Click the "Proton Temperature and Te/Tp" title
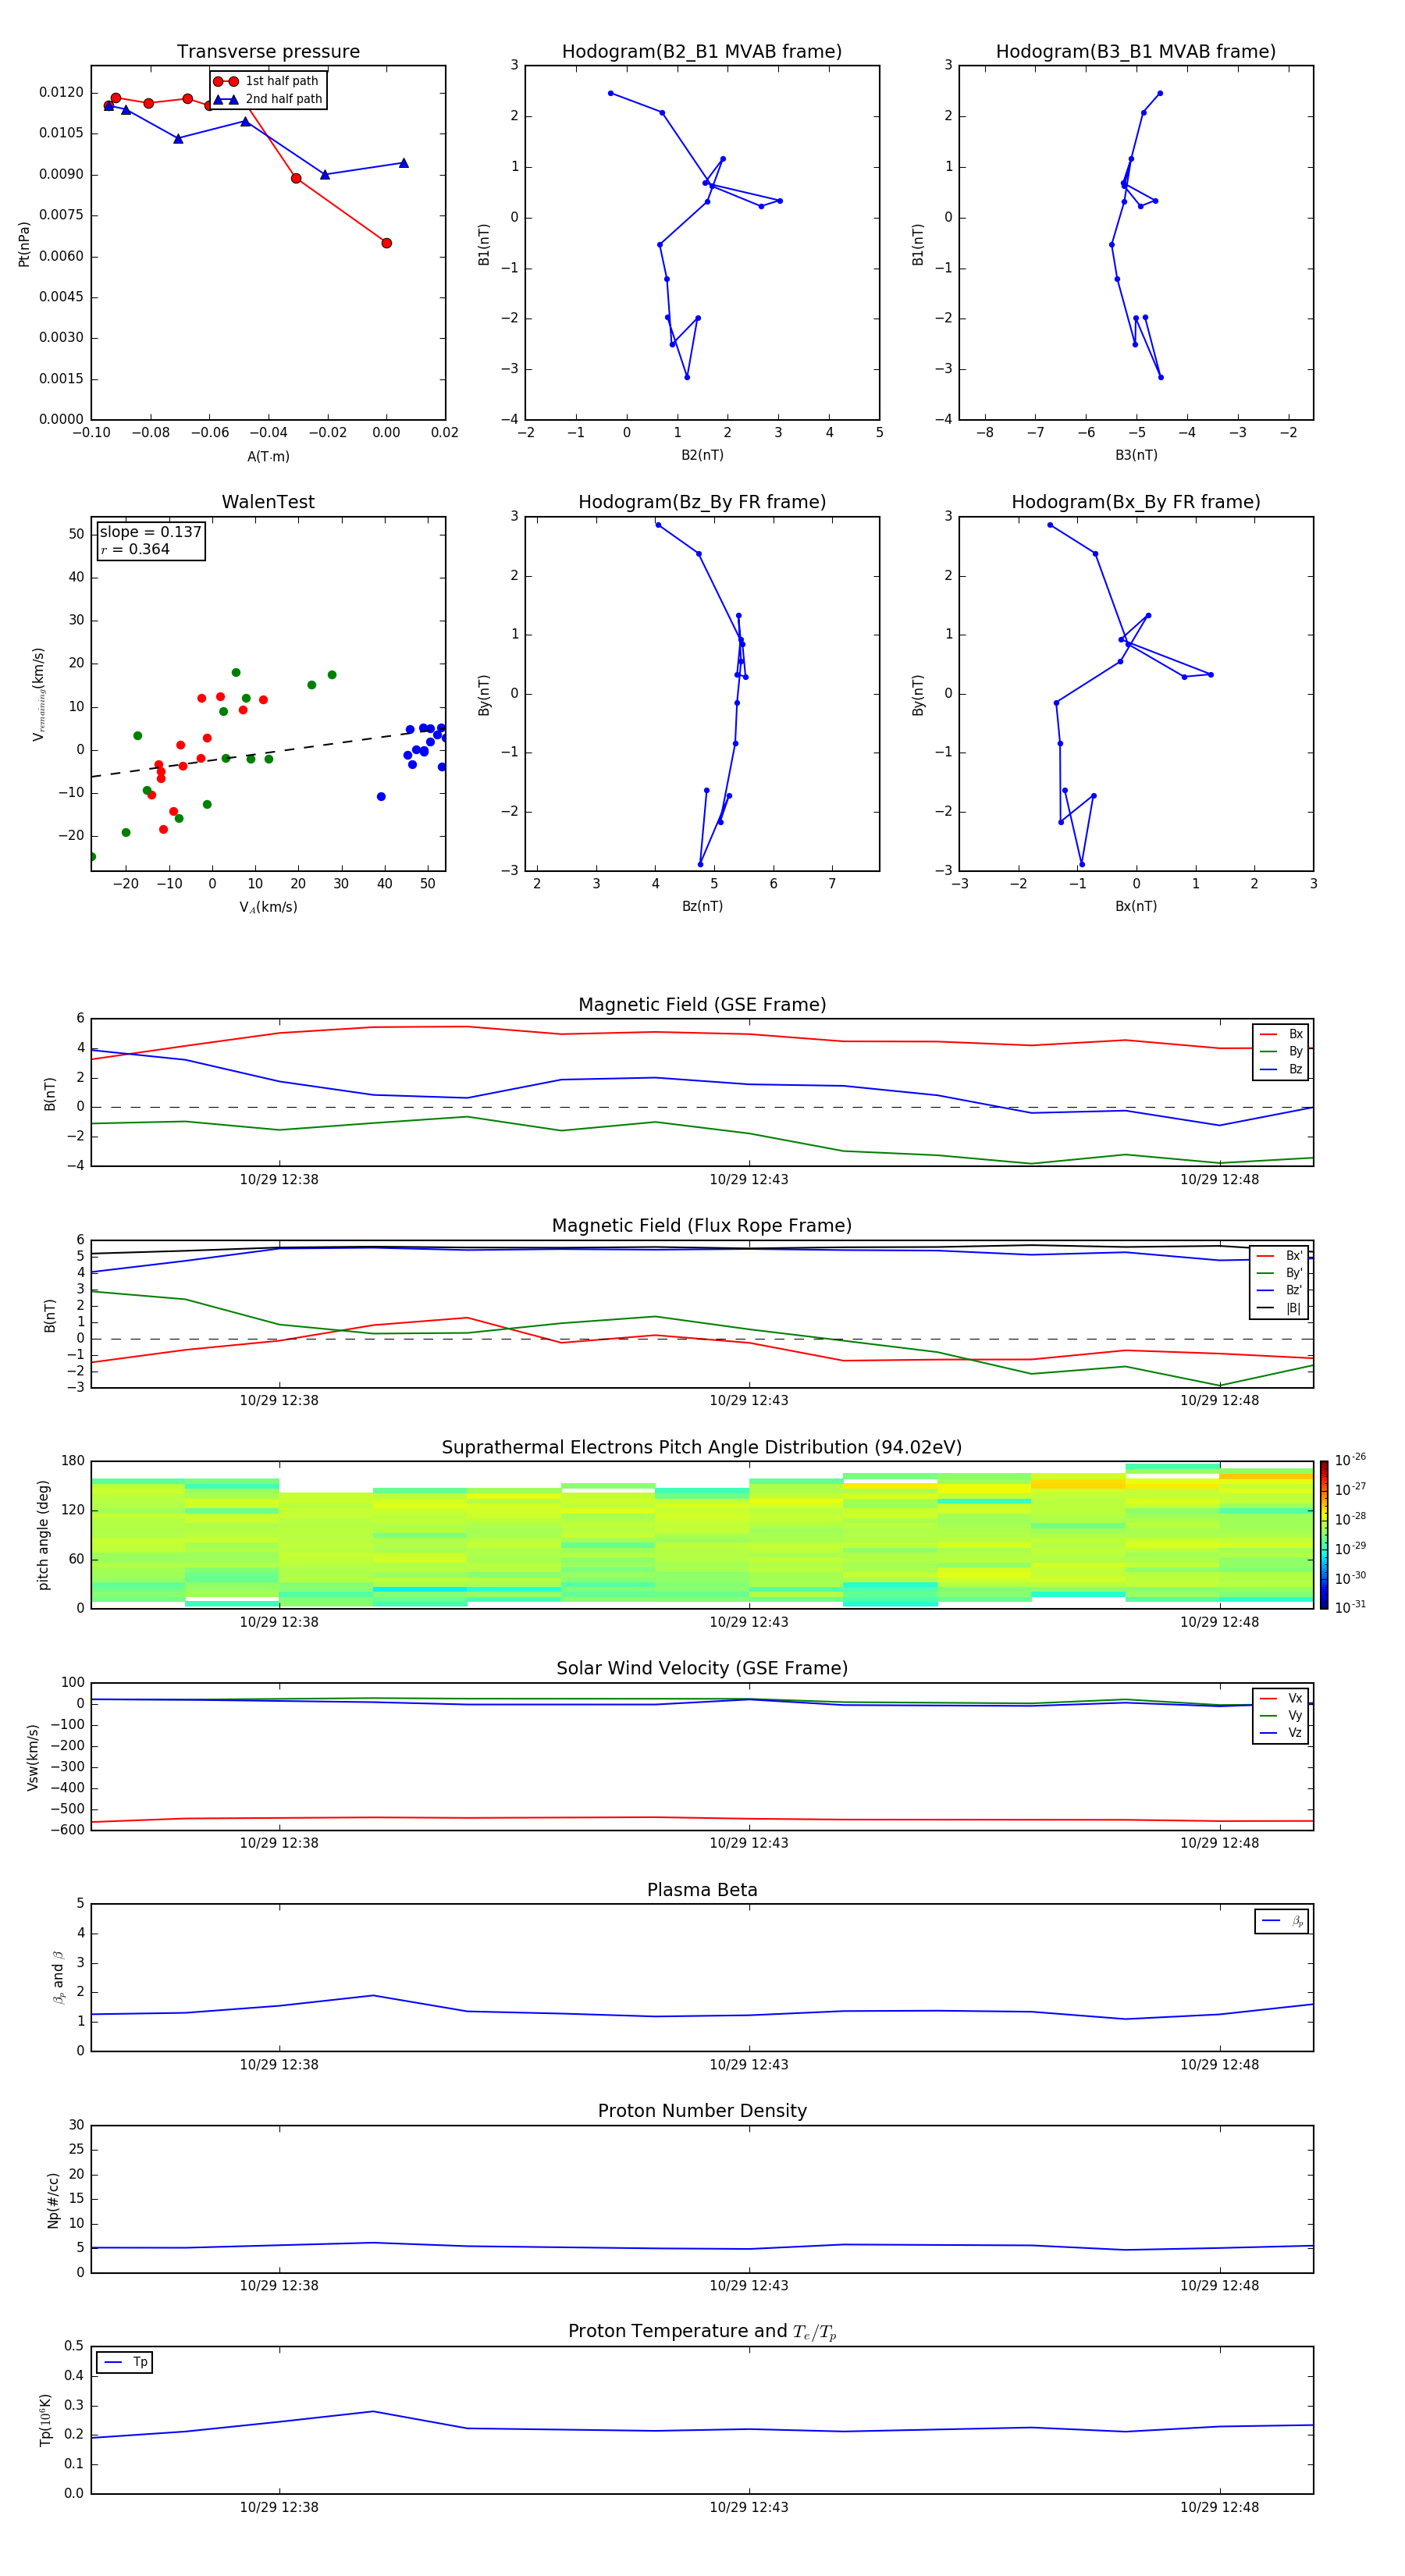1405x2576 pixels. 702,2332
